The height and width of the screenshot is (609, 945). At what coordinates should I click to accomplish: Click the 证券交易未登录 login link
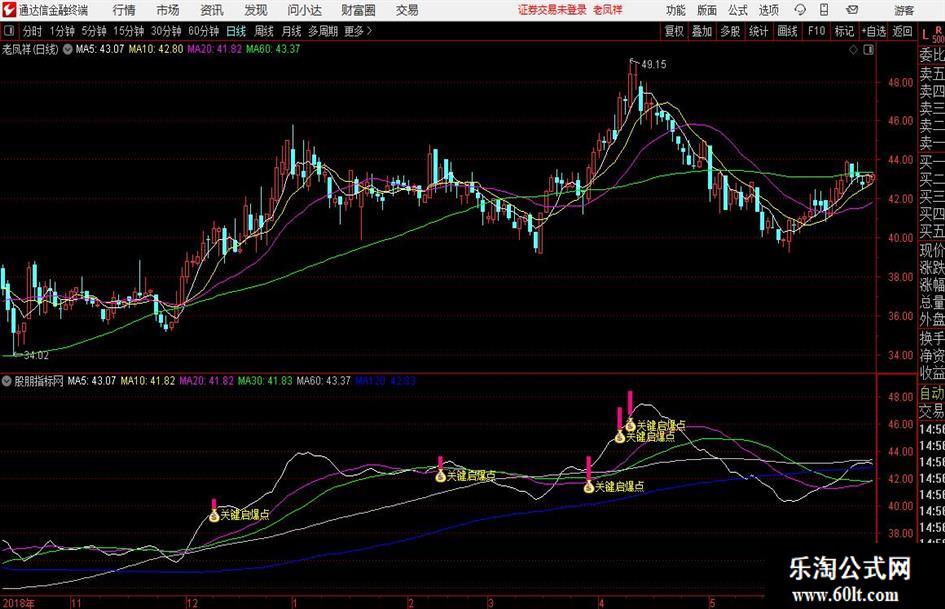click(x=552, y=10)
